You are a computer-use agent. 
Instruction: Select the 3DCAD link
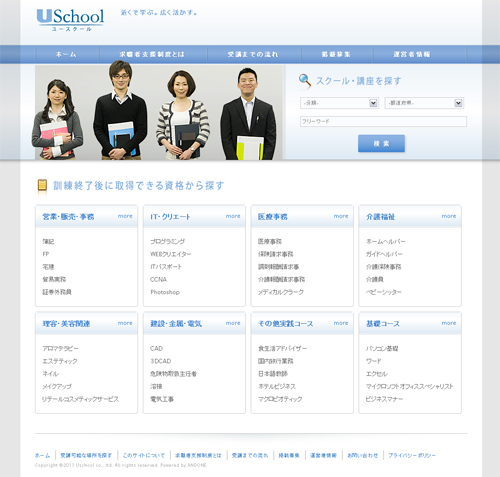coord(161,361)
